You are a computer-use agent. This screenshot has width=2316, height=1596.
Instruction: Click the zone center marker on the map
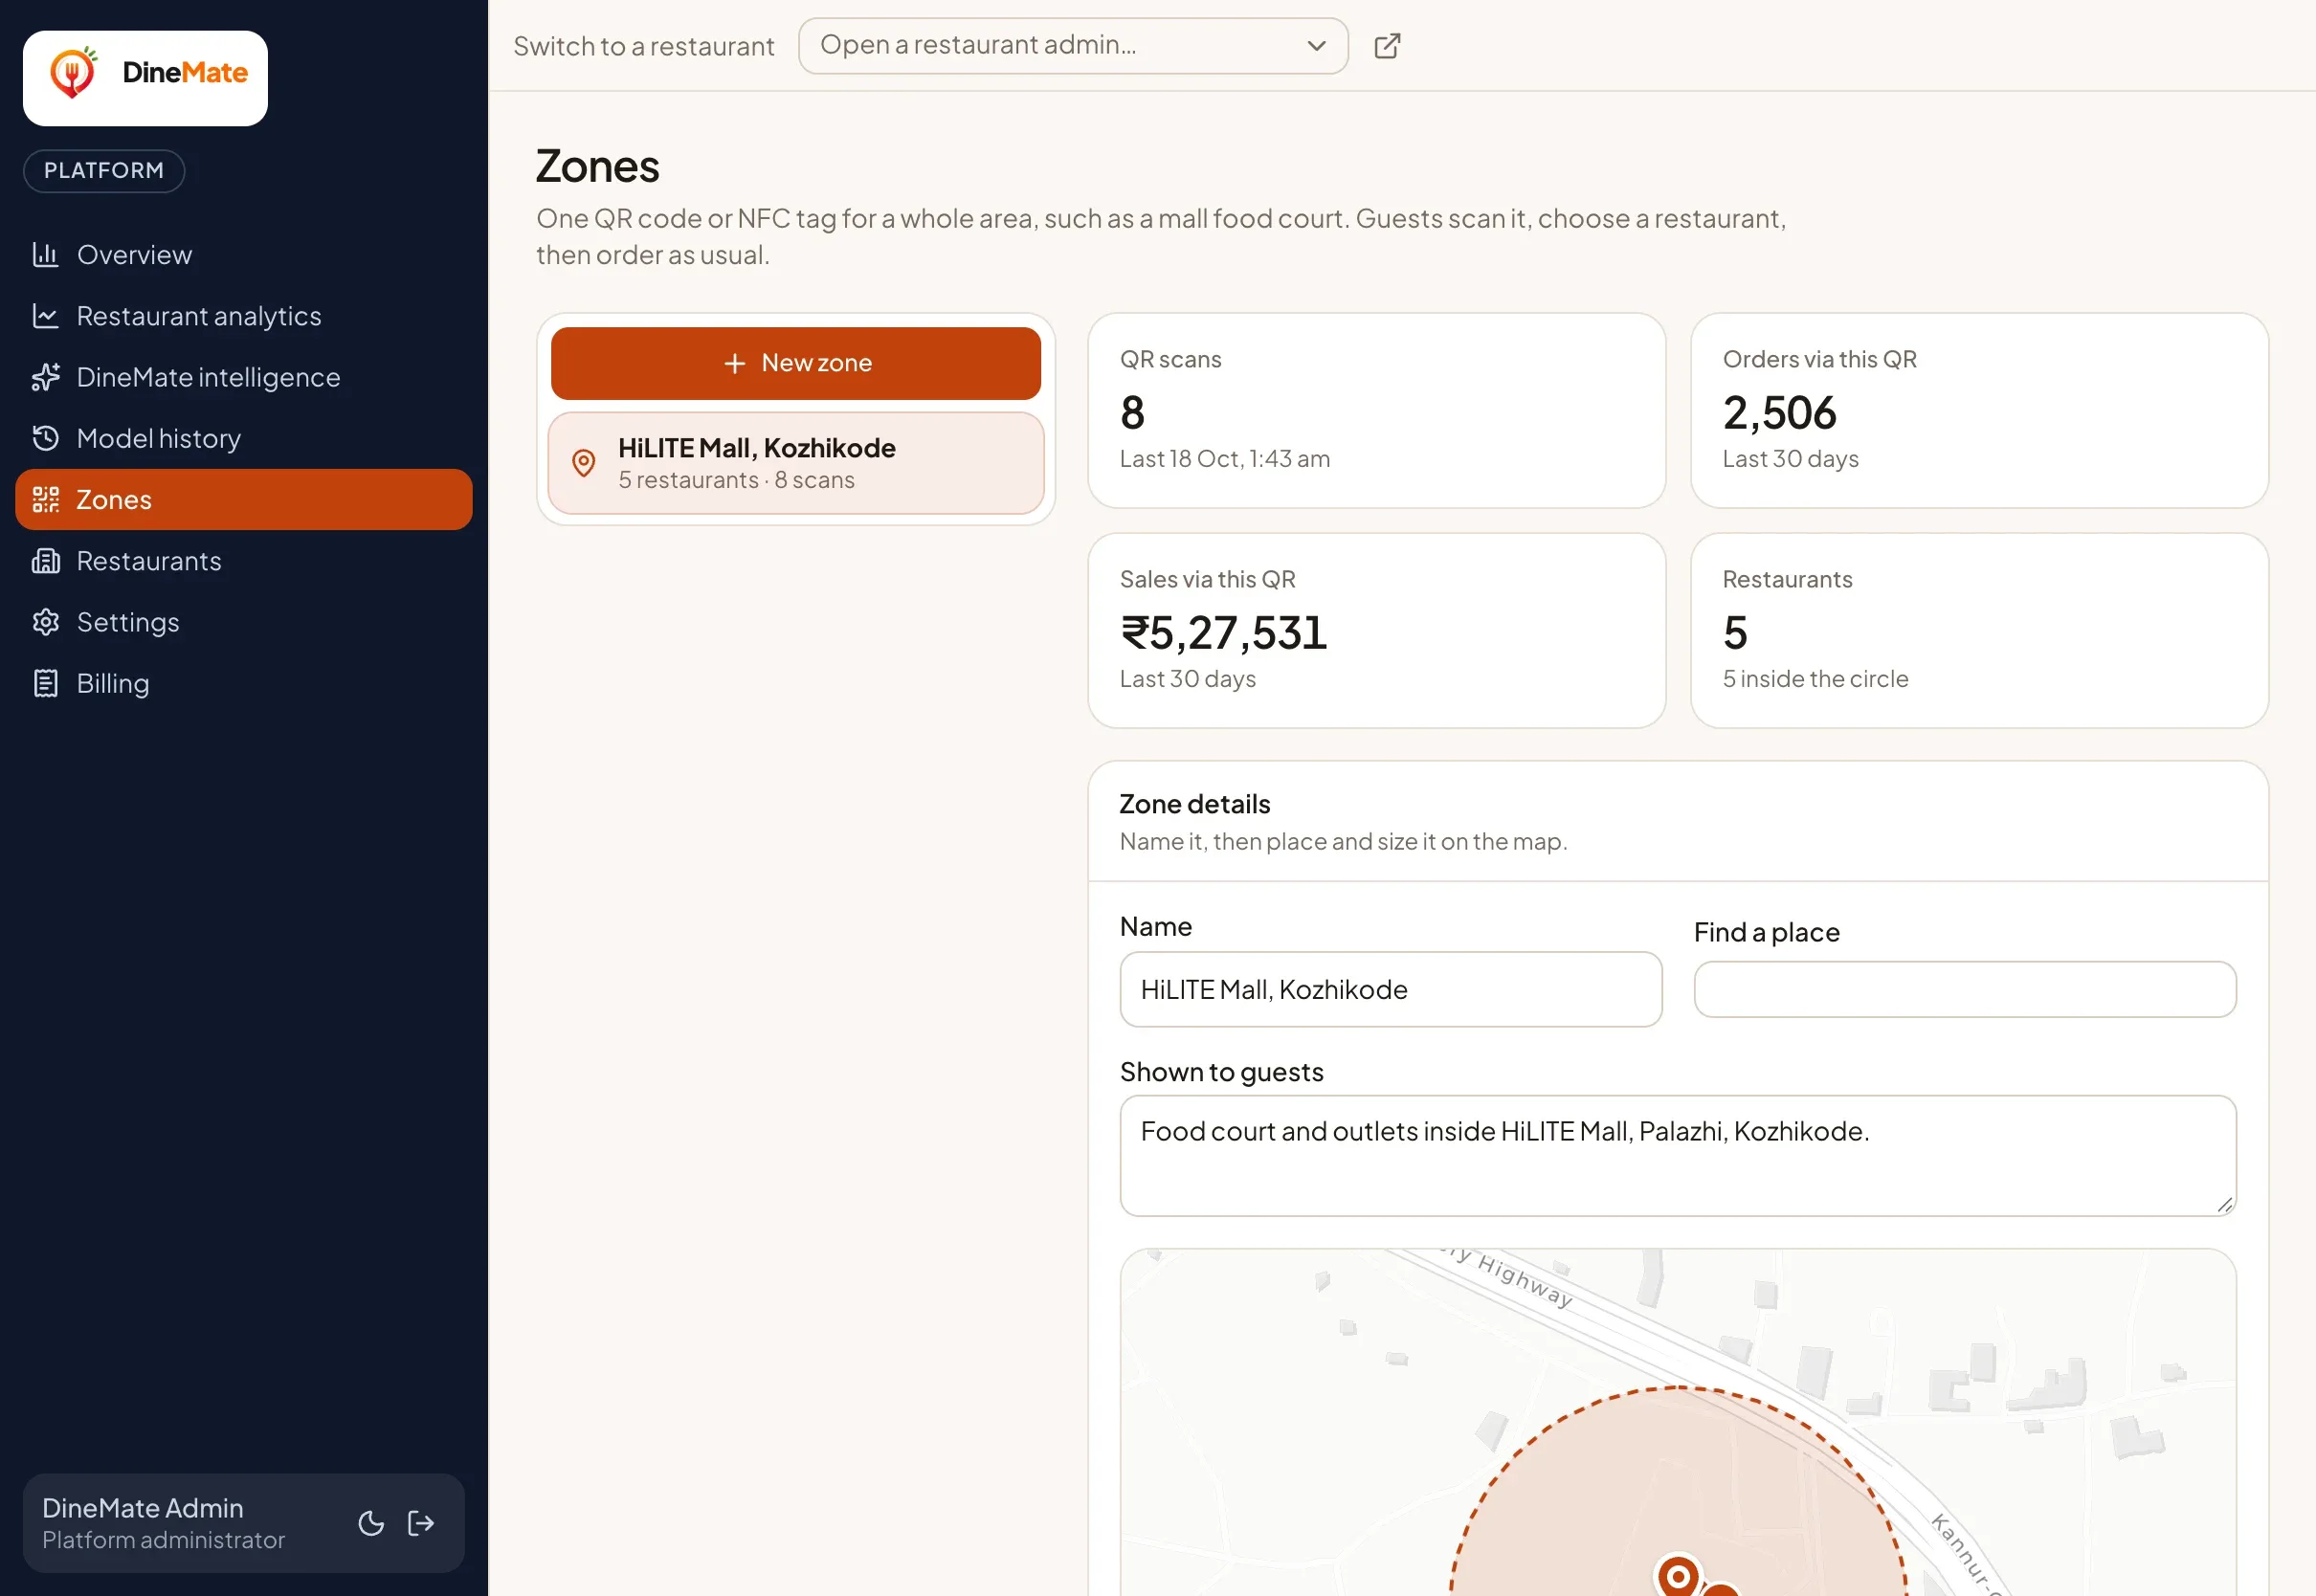[x=1678, y=1576]
